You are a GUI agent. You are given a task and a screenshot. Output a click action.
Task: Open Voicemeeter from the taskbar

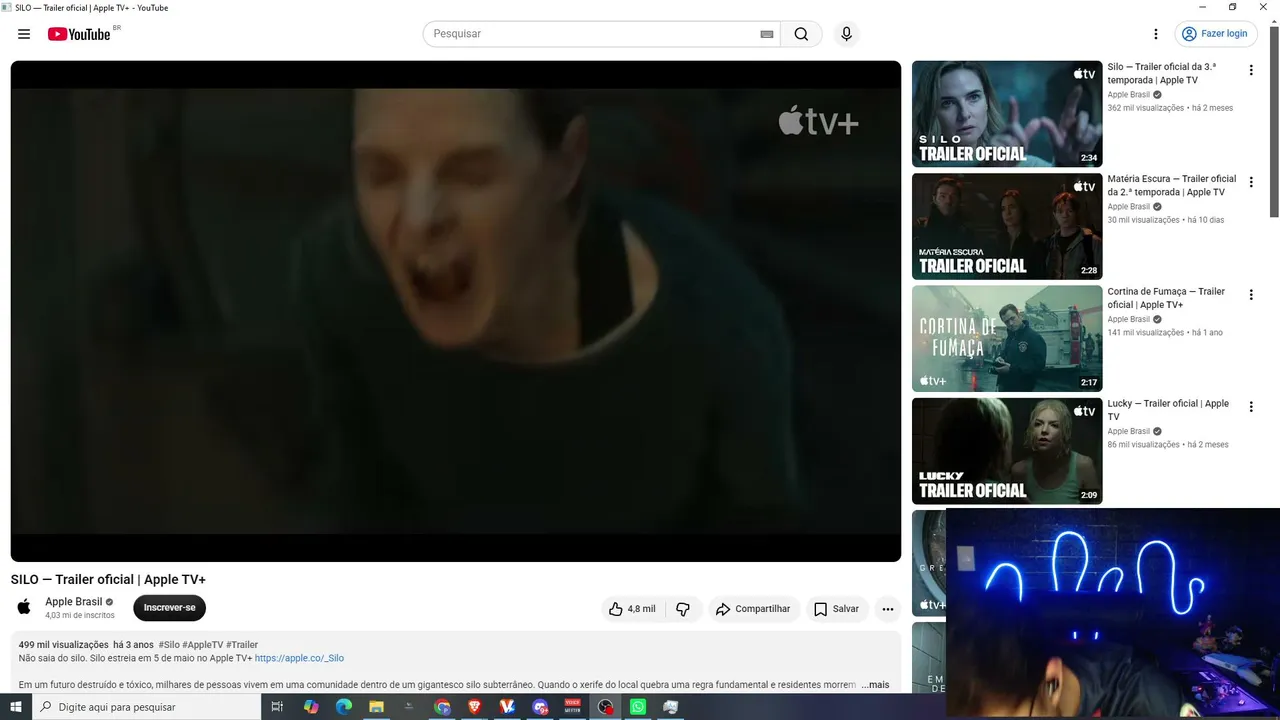573,707
